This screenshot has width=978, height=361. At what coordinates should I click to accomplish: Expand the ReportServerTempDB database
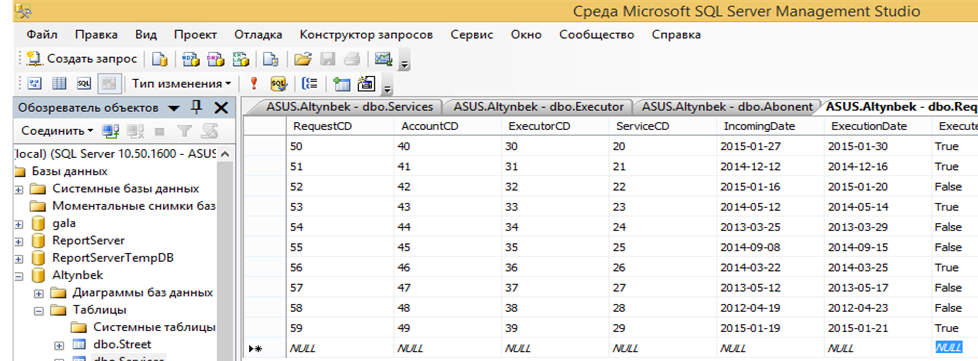pos(19,258)
